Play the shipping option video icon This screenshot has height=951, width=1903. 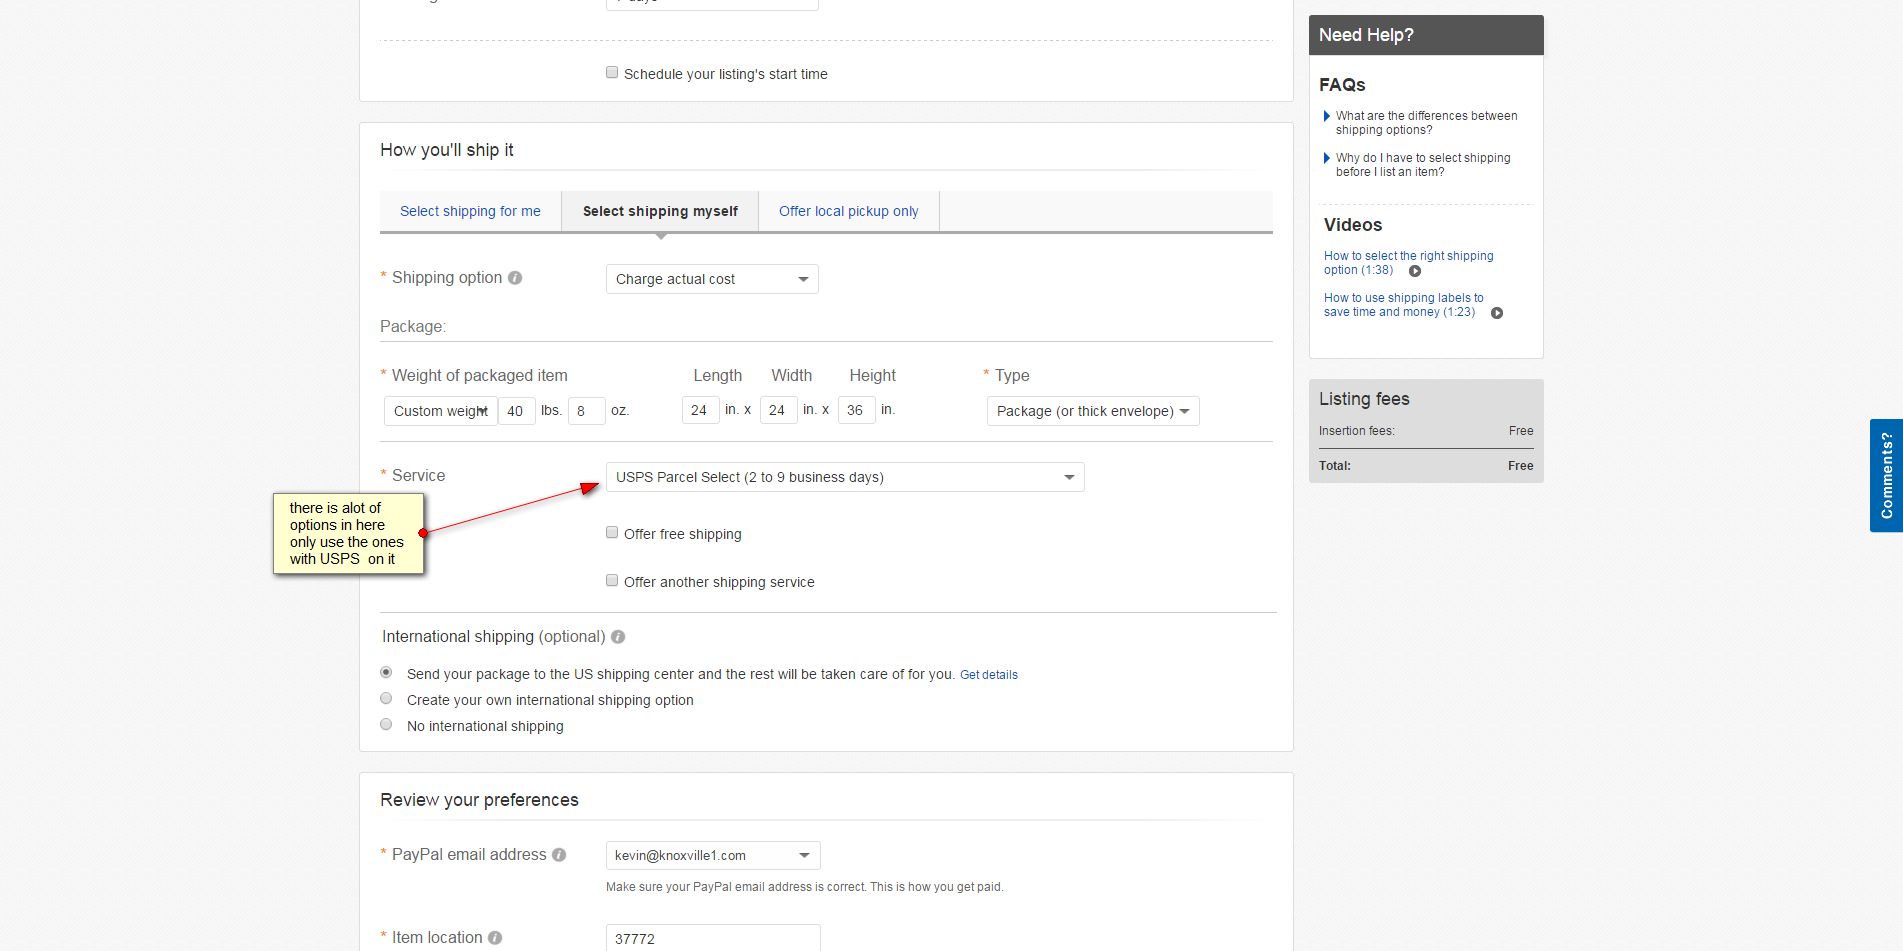pyautogui.click(x=1415, y=271)
